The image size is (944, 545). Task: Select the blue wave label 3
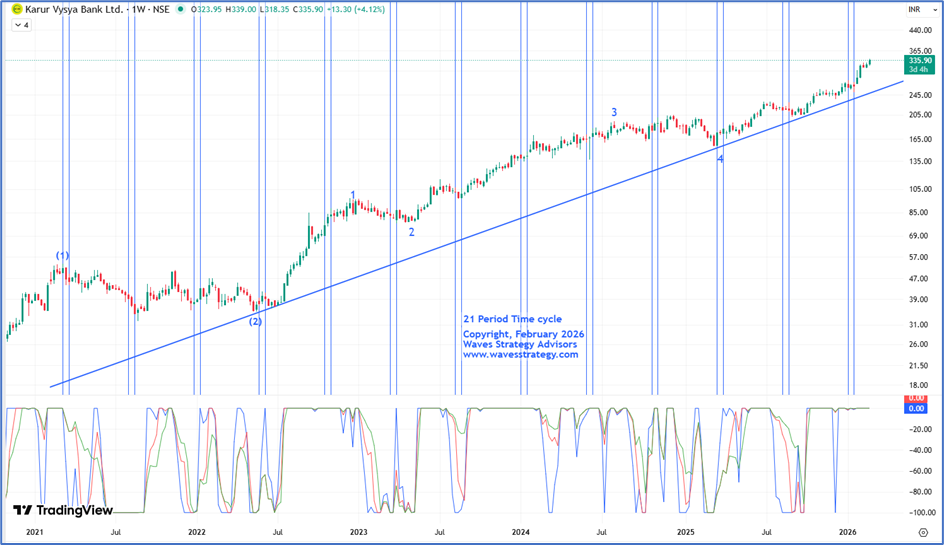[614, 112]
